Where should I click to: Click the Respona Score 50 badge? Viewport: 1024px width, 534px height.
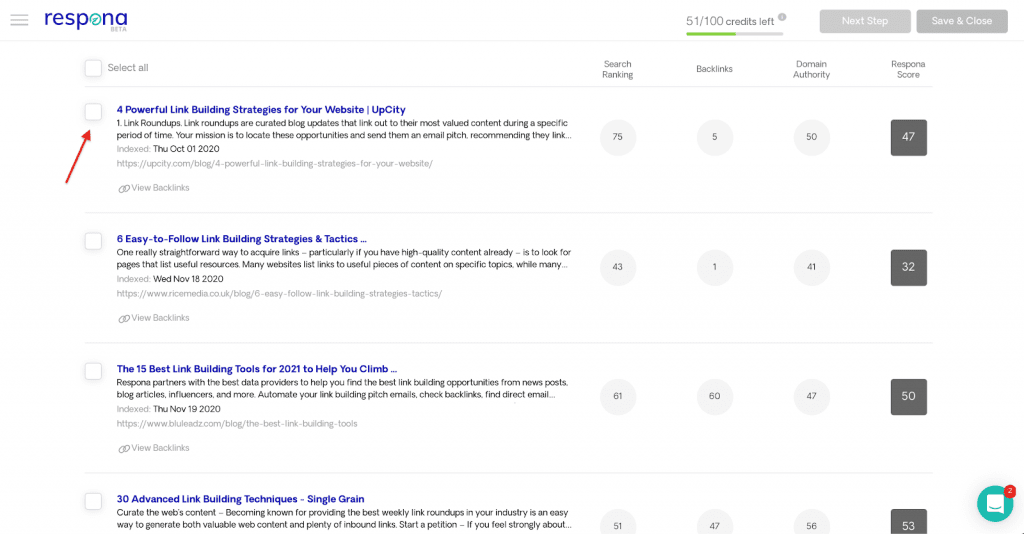click(908, 397)
